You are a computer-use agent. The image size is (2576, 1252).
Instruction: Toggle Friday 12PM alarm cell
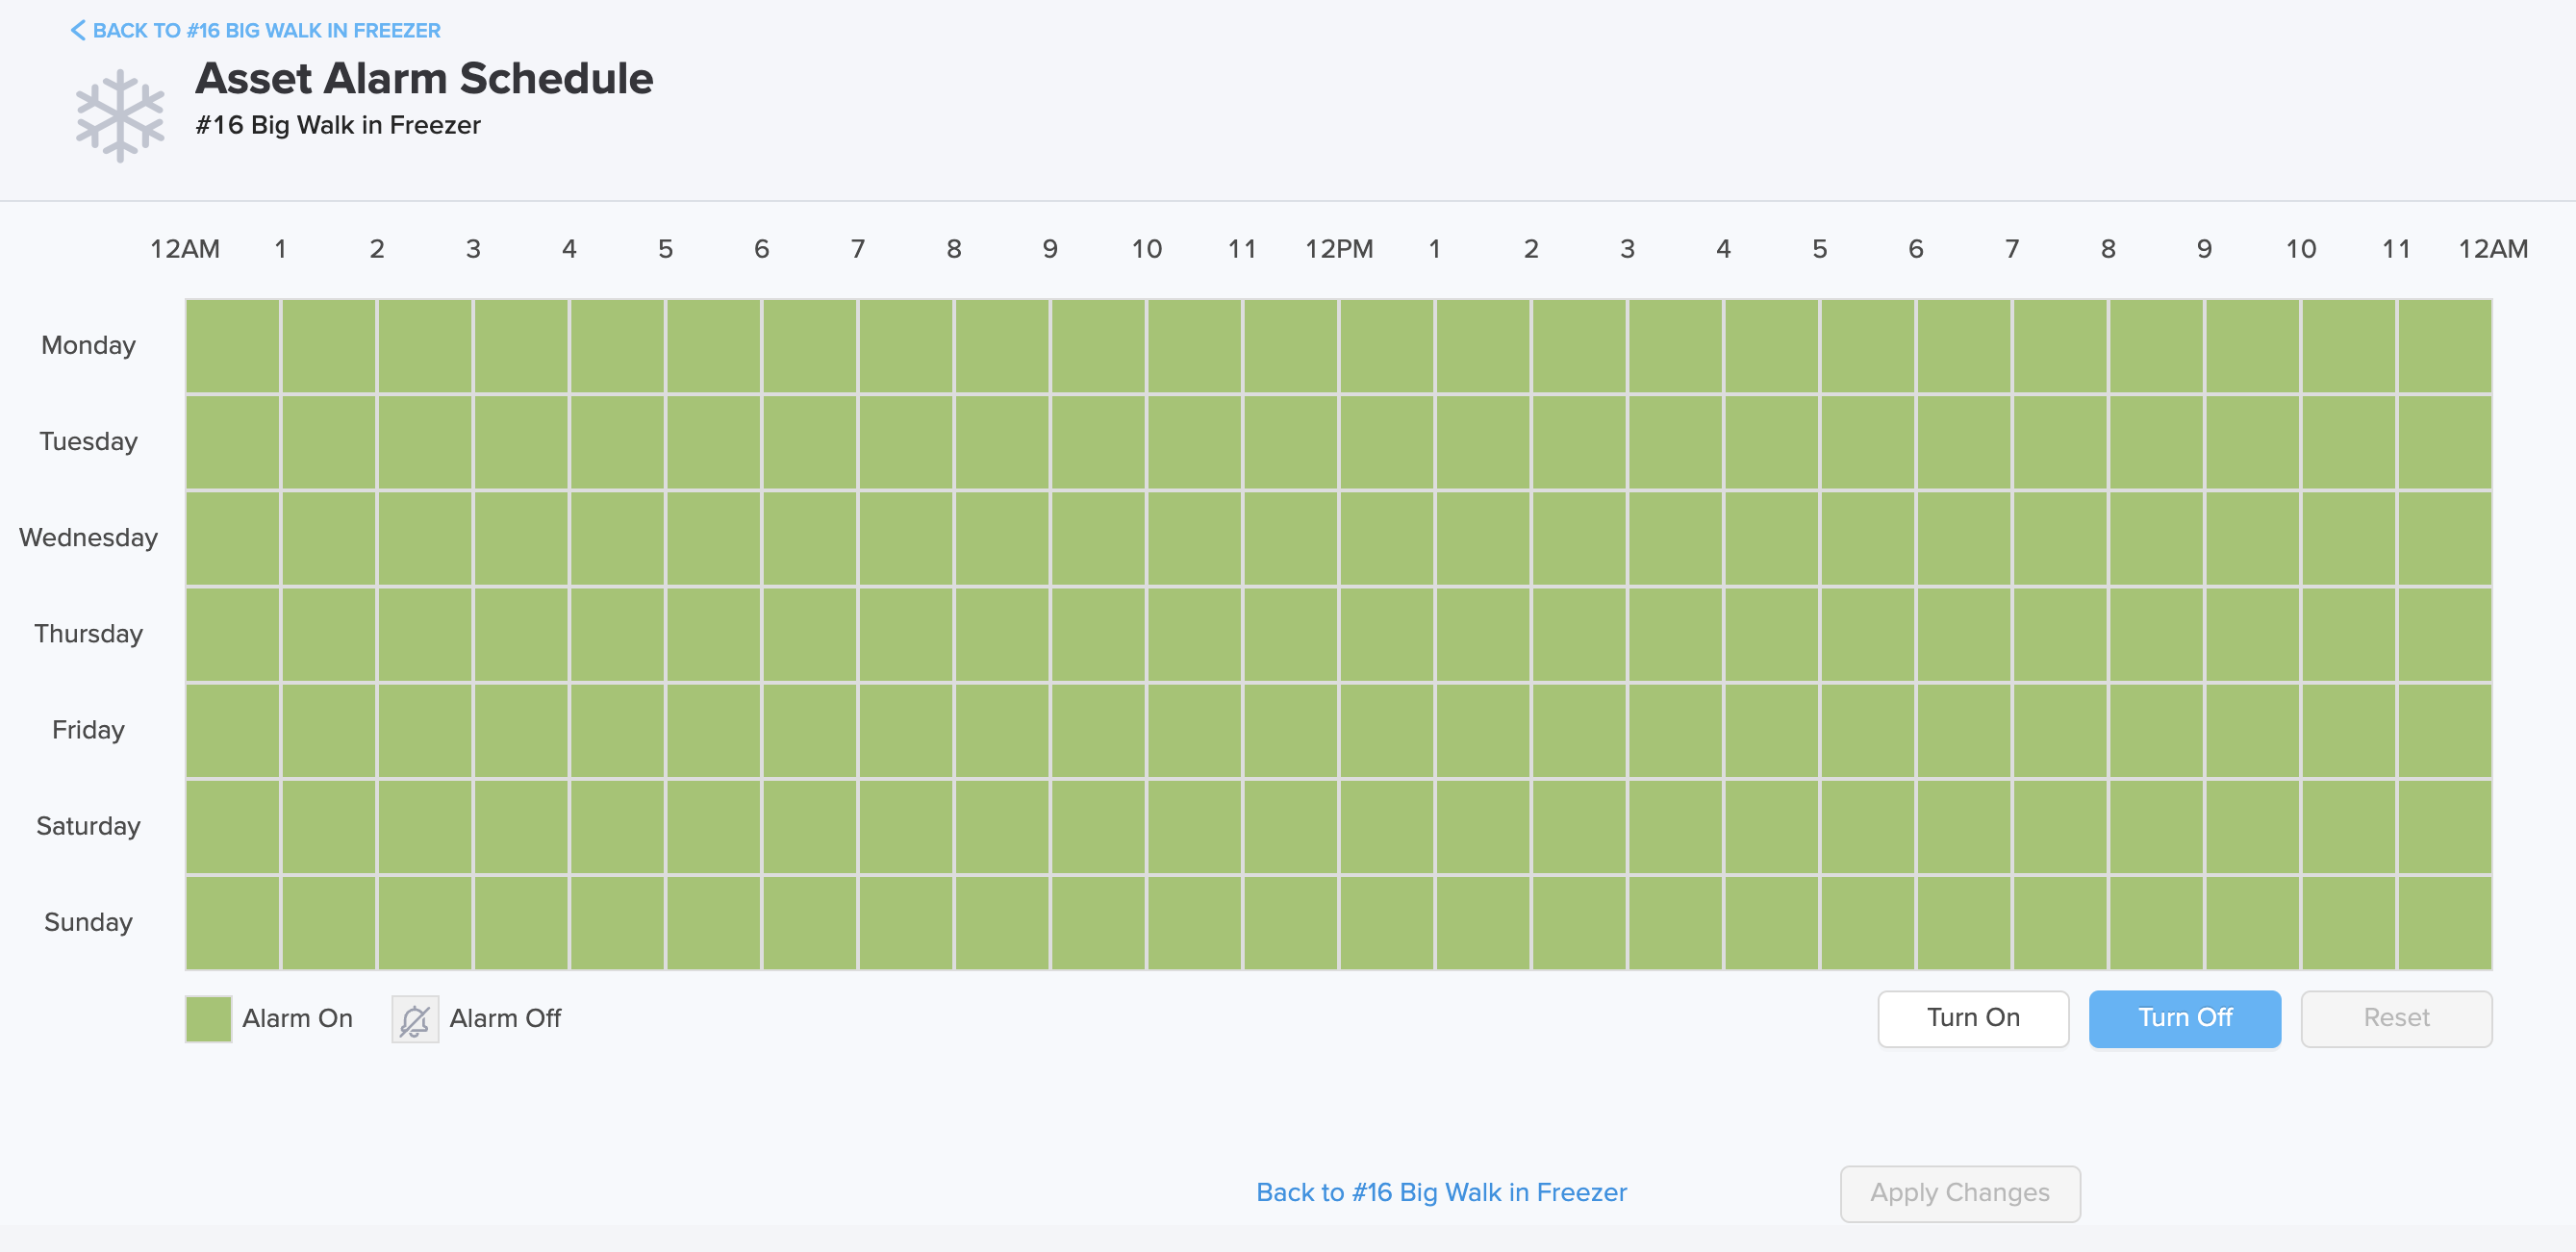point(1387,730)
